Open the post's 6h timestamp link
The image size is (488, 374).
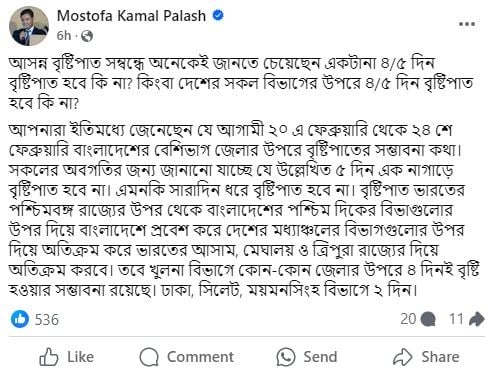point(64,36)
